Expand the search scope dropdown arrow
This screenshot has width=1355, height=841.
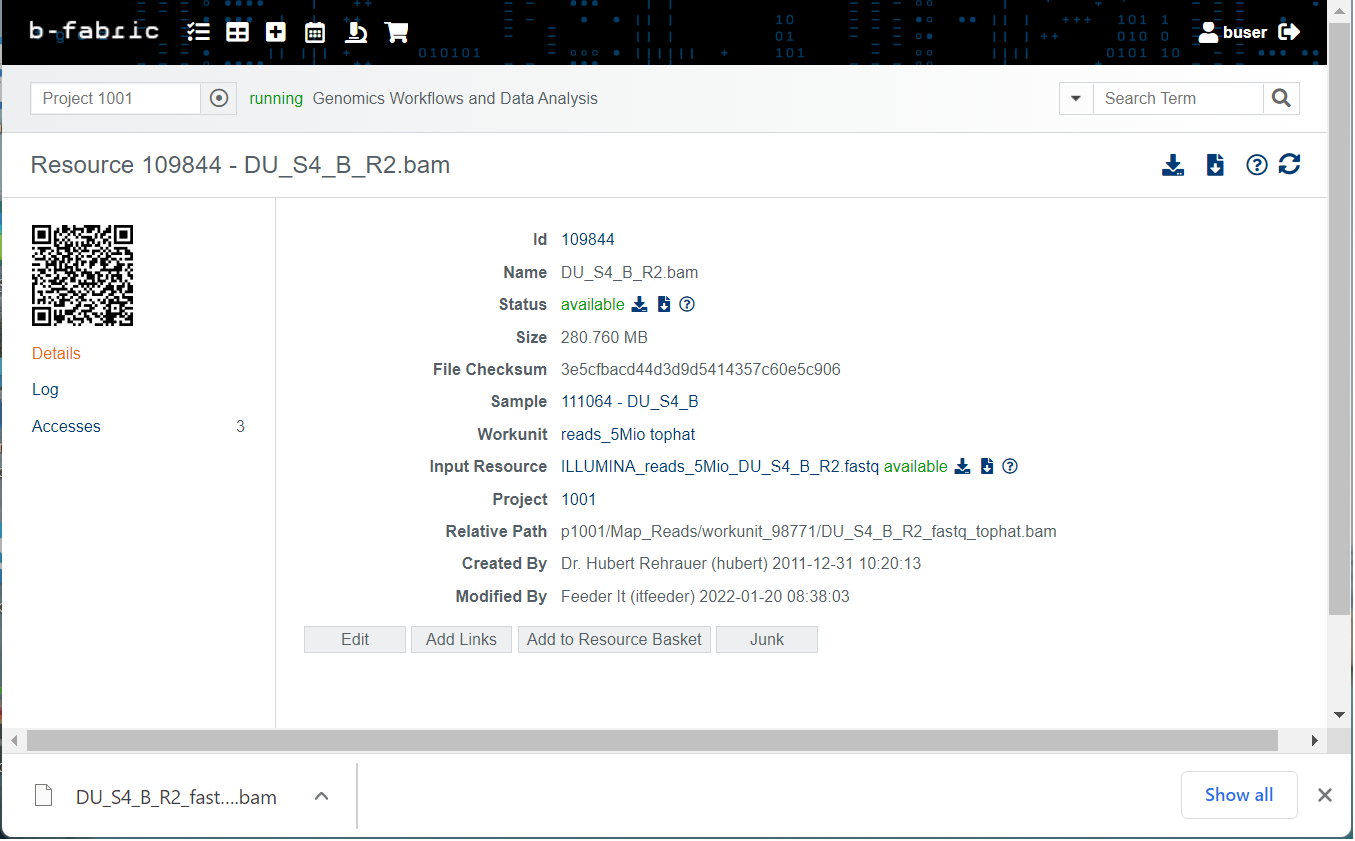(1076, 98)
